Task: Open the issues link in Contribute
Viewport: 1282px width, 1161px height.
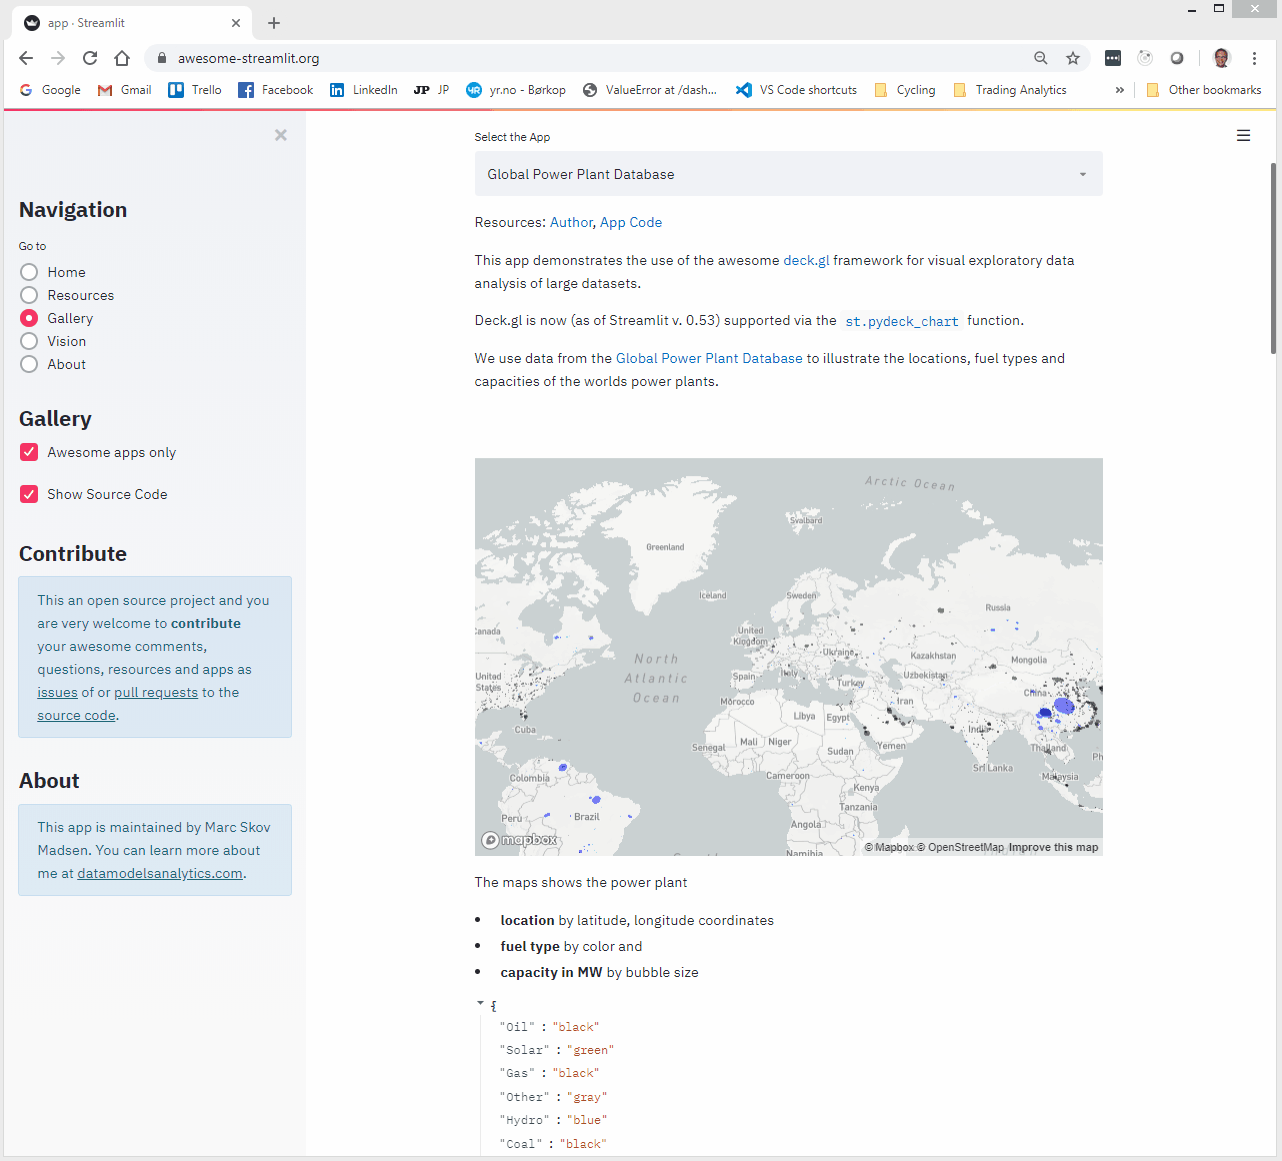Action: [x=57, y=692]
